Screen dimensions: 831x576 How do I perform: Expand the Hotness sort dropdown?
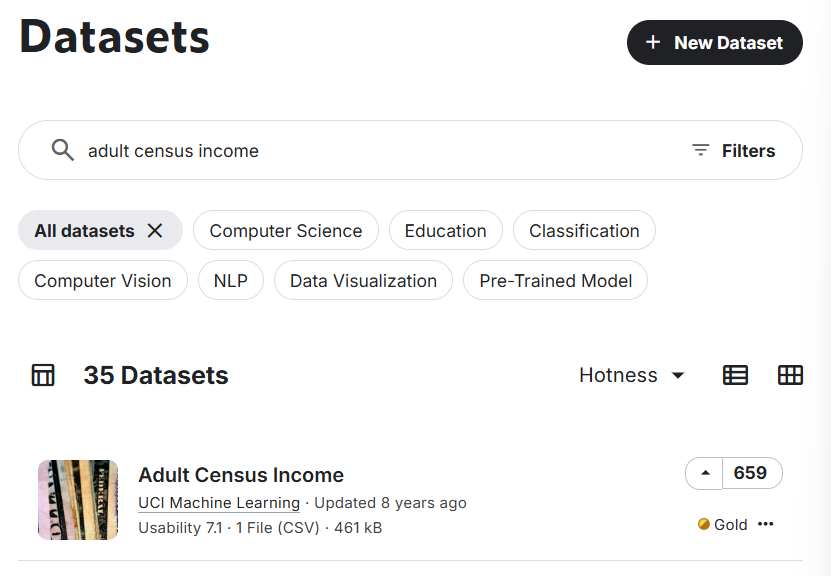coord(632,375)
